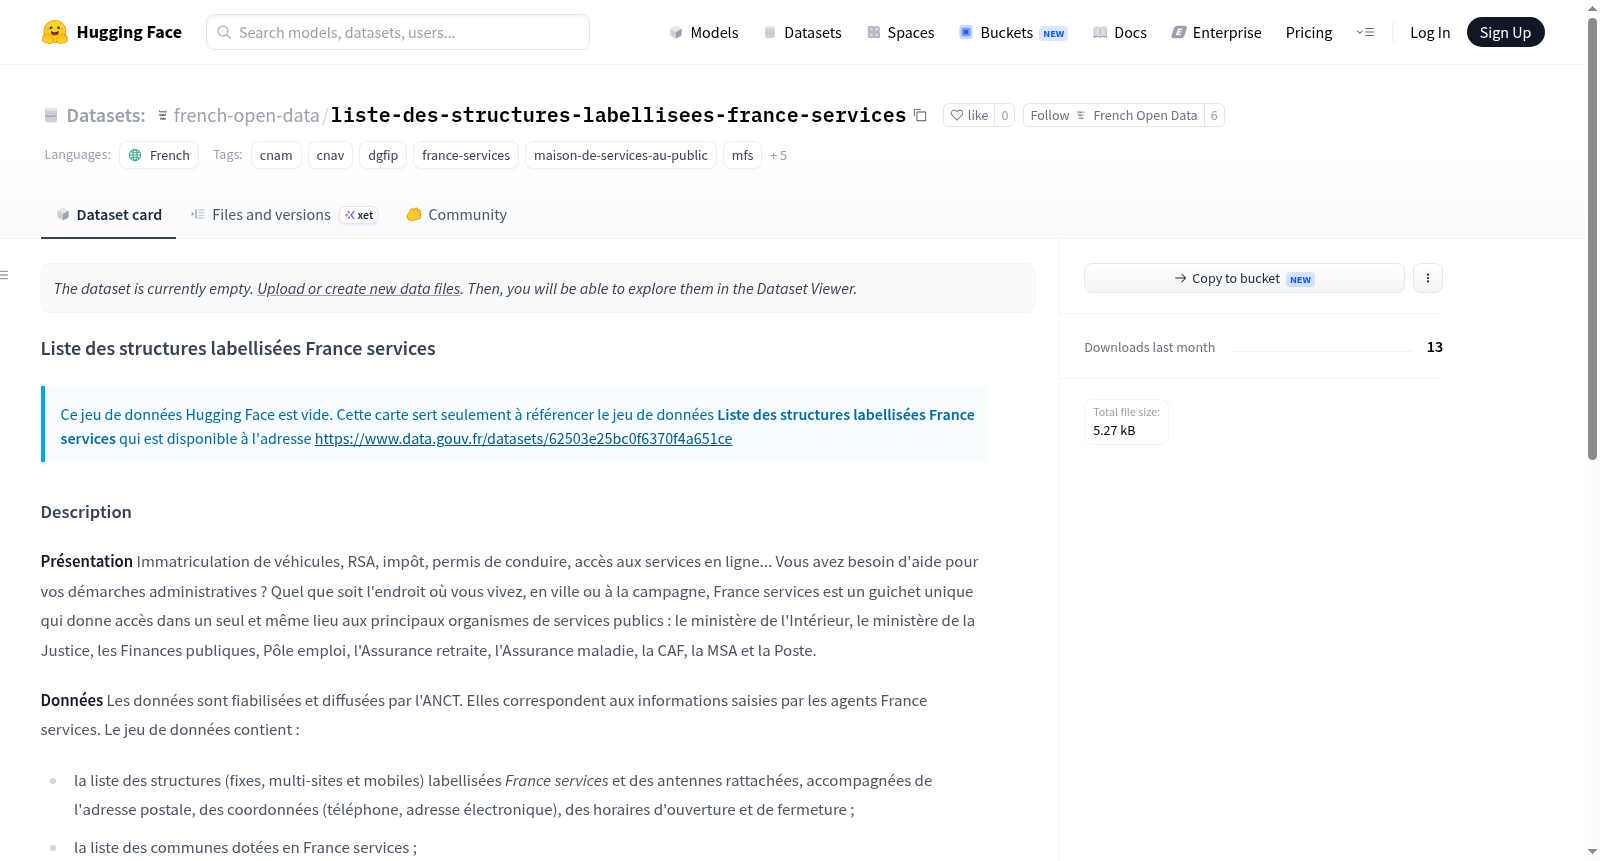Expand the navigation more-menu icon
The width and height of the screenshot is (1600, 861).
(1365, 32)
